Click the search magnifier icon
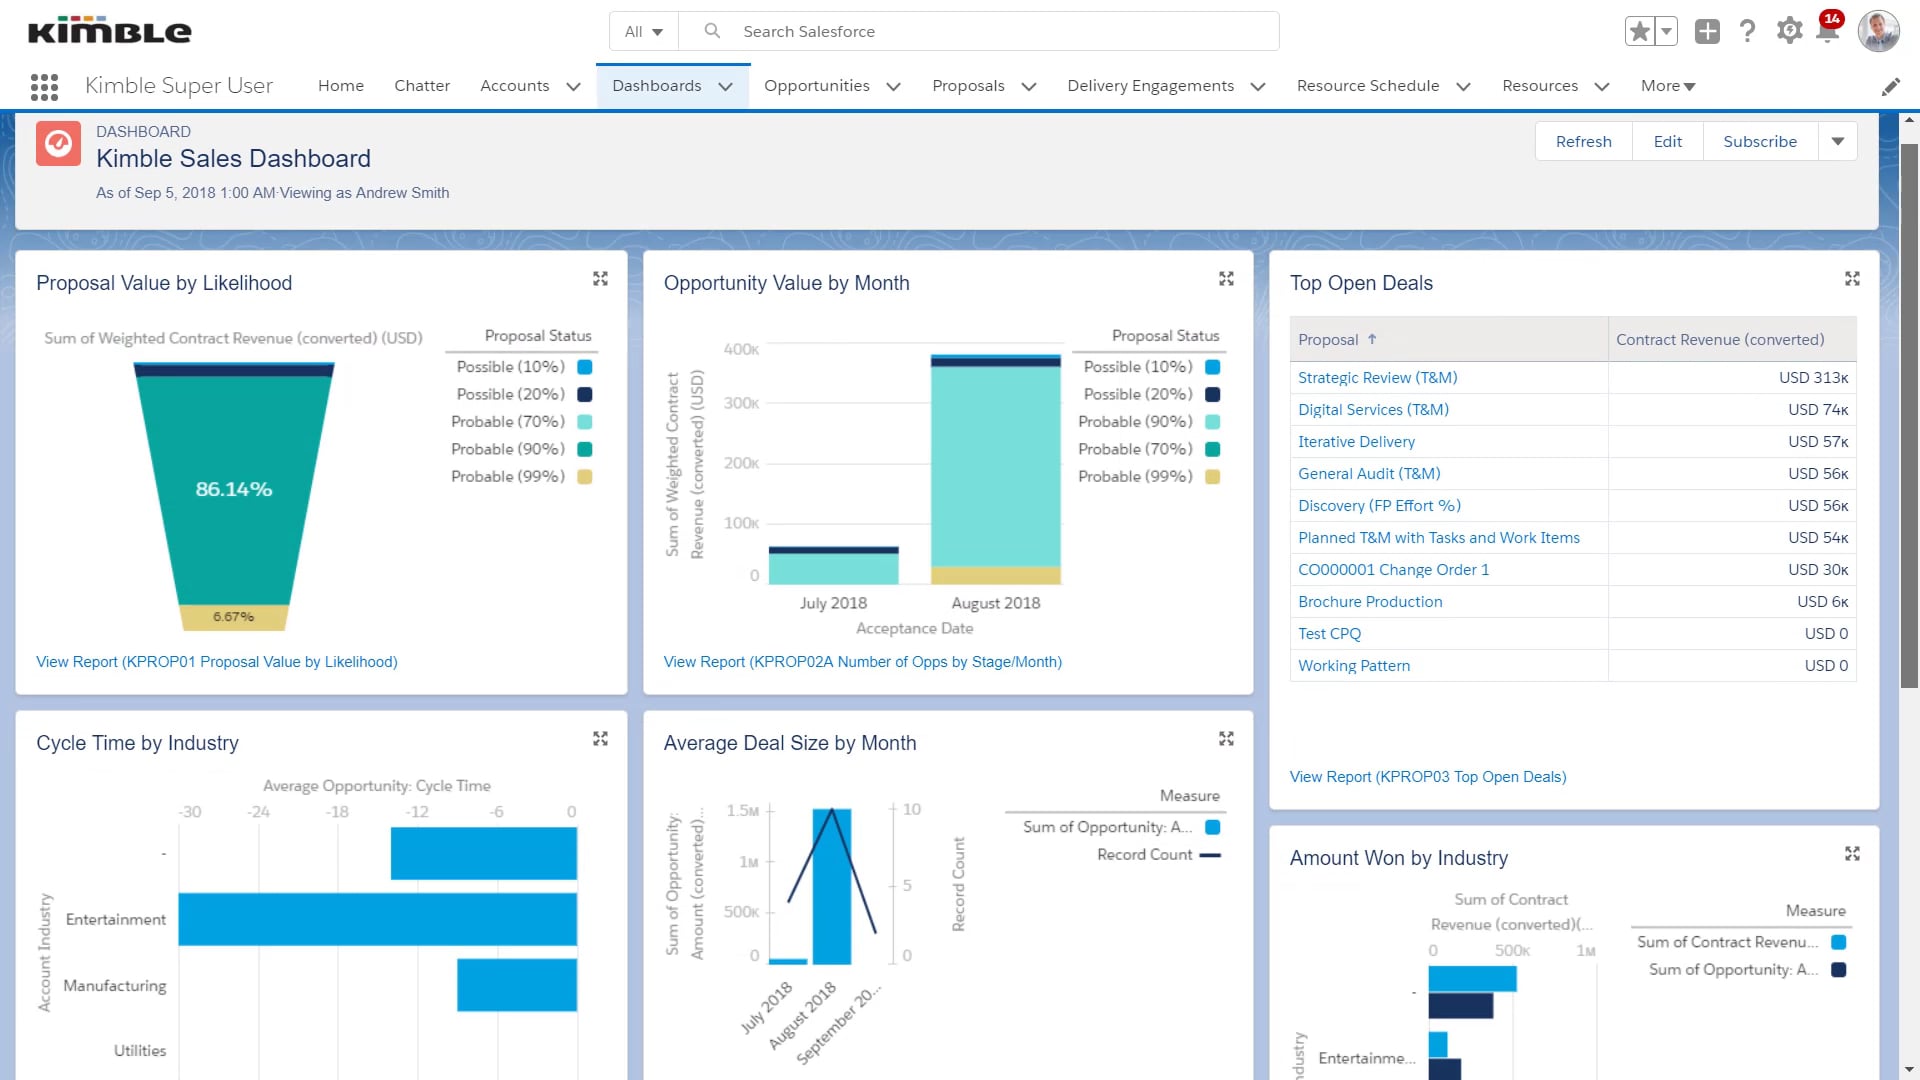Screen dimensions: 1920x1080 (712, 31)
